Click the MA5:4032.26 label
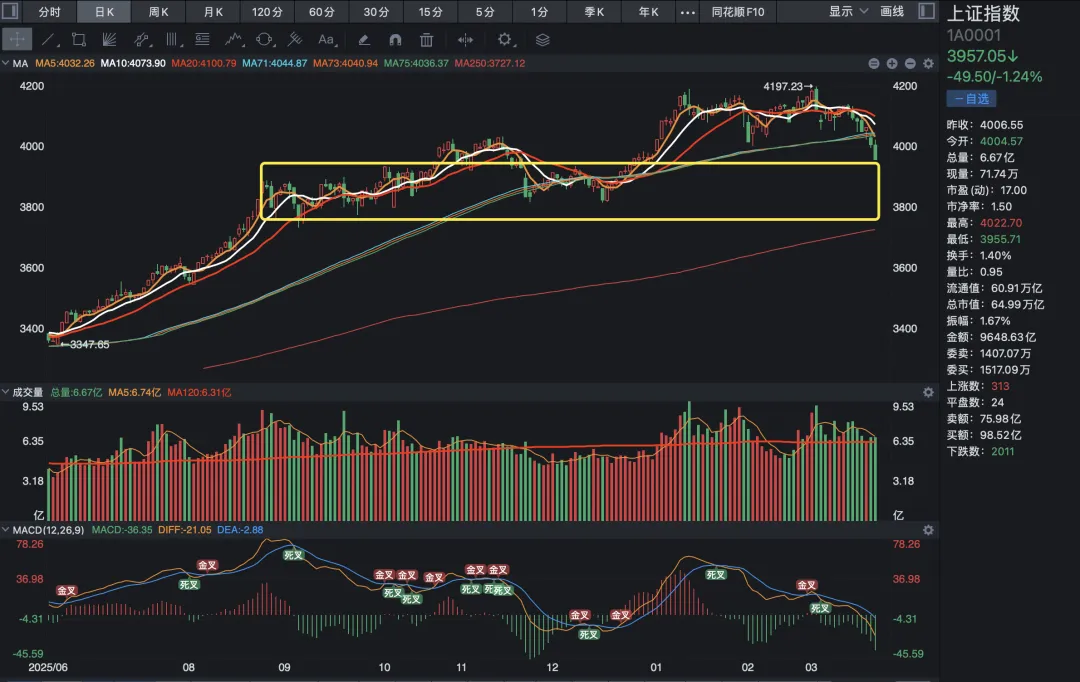This screenshot has width=1080, height=682. [x=65, y=63]
